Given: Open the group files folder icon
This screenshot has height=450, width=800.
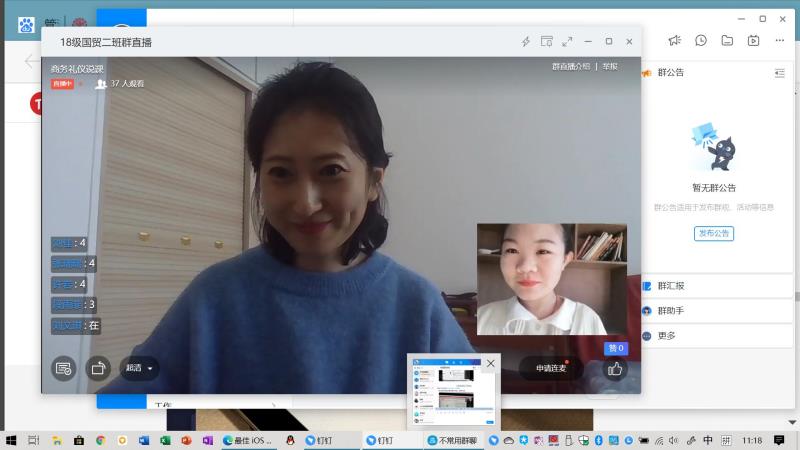Looking at the screenshot, I should (727, 40).
